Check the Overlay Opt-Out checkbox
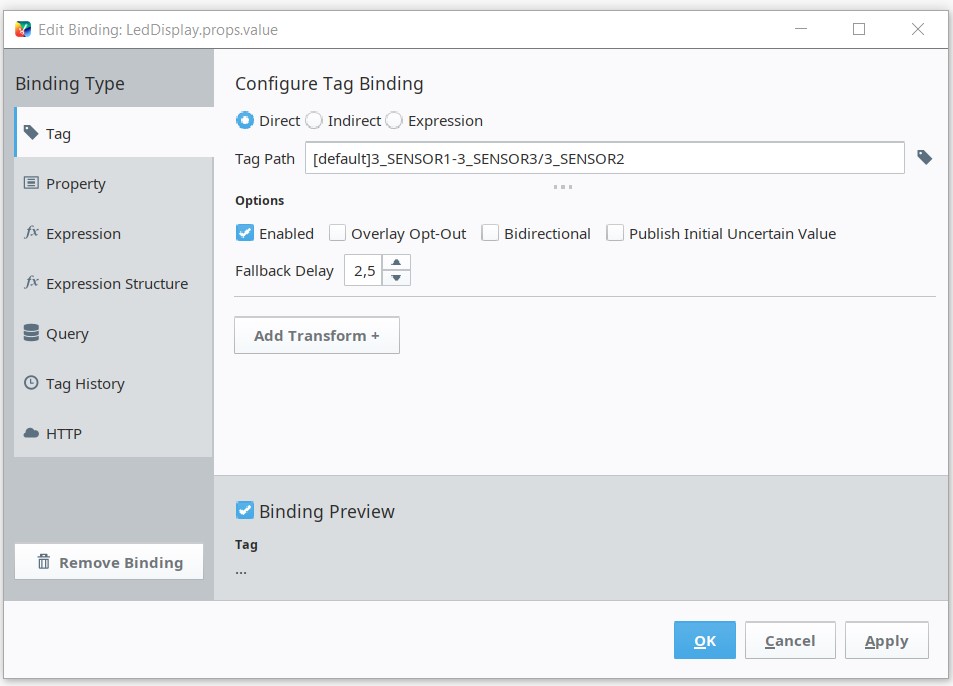Screen dimensions: 953x686 click(x=337, y=233)
